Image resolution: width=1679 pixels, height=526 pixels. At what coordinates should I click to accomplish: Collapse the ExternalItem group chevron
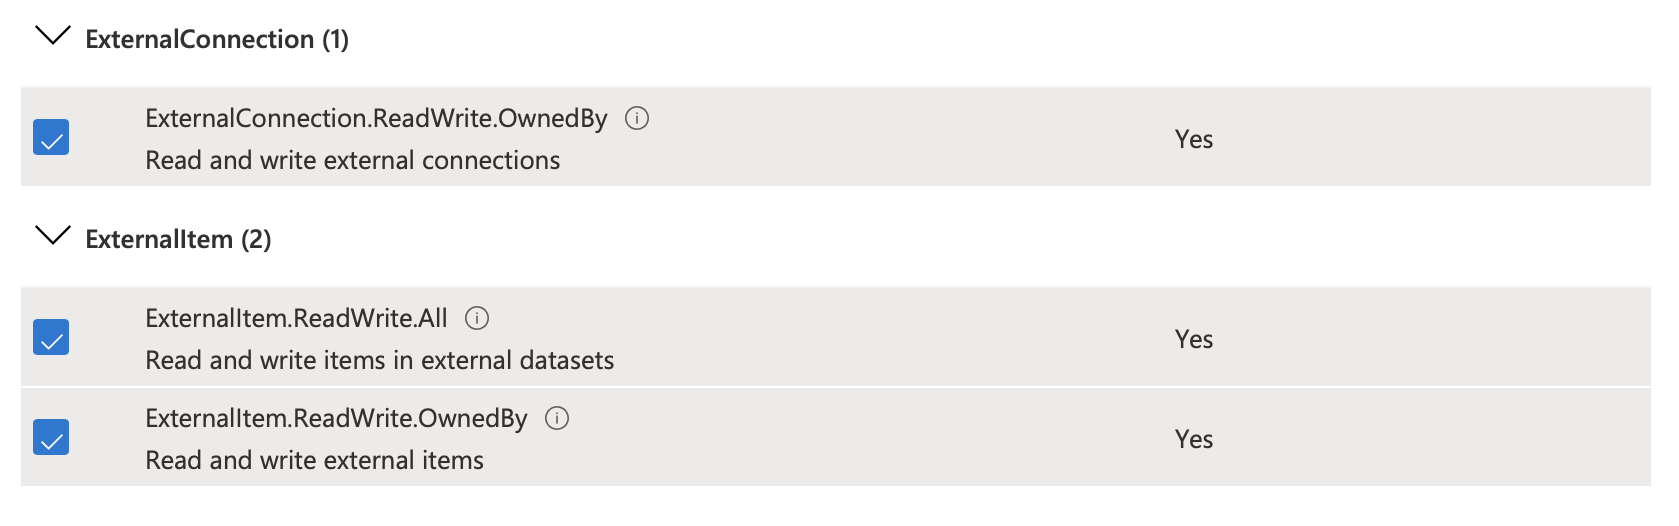point(52,236)
